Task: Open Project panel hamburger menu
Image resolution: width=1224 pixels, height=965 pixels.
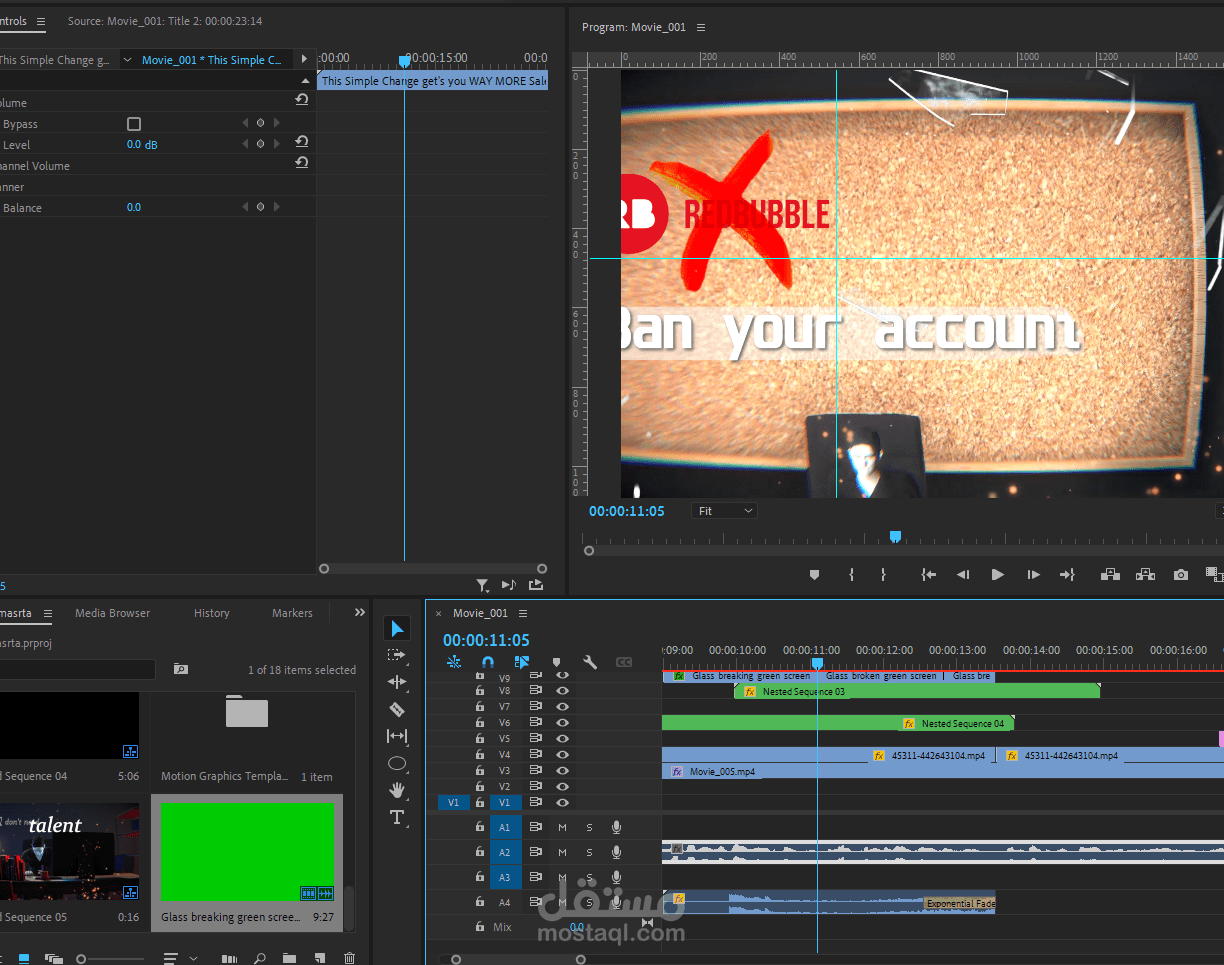Action: point(47,613)
